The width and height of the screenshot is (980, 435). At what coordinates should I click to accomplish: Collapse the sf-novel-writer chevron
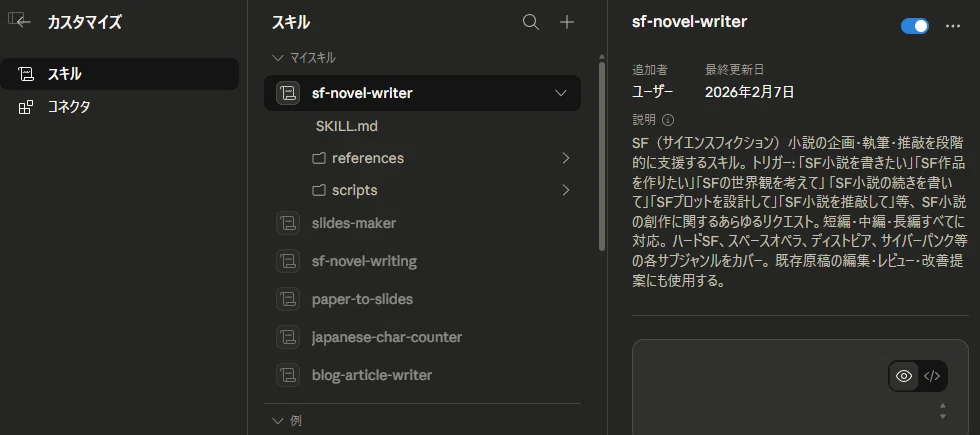(x=561, y=93)
